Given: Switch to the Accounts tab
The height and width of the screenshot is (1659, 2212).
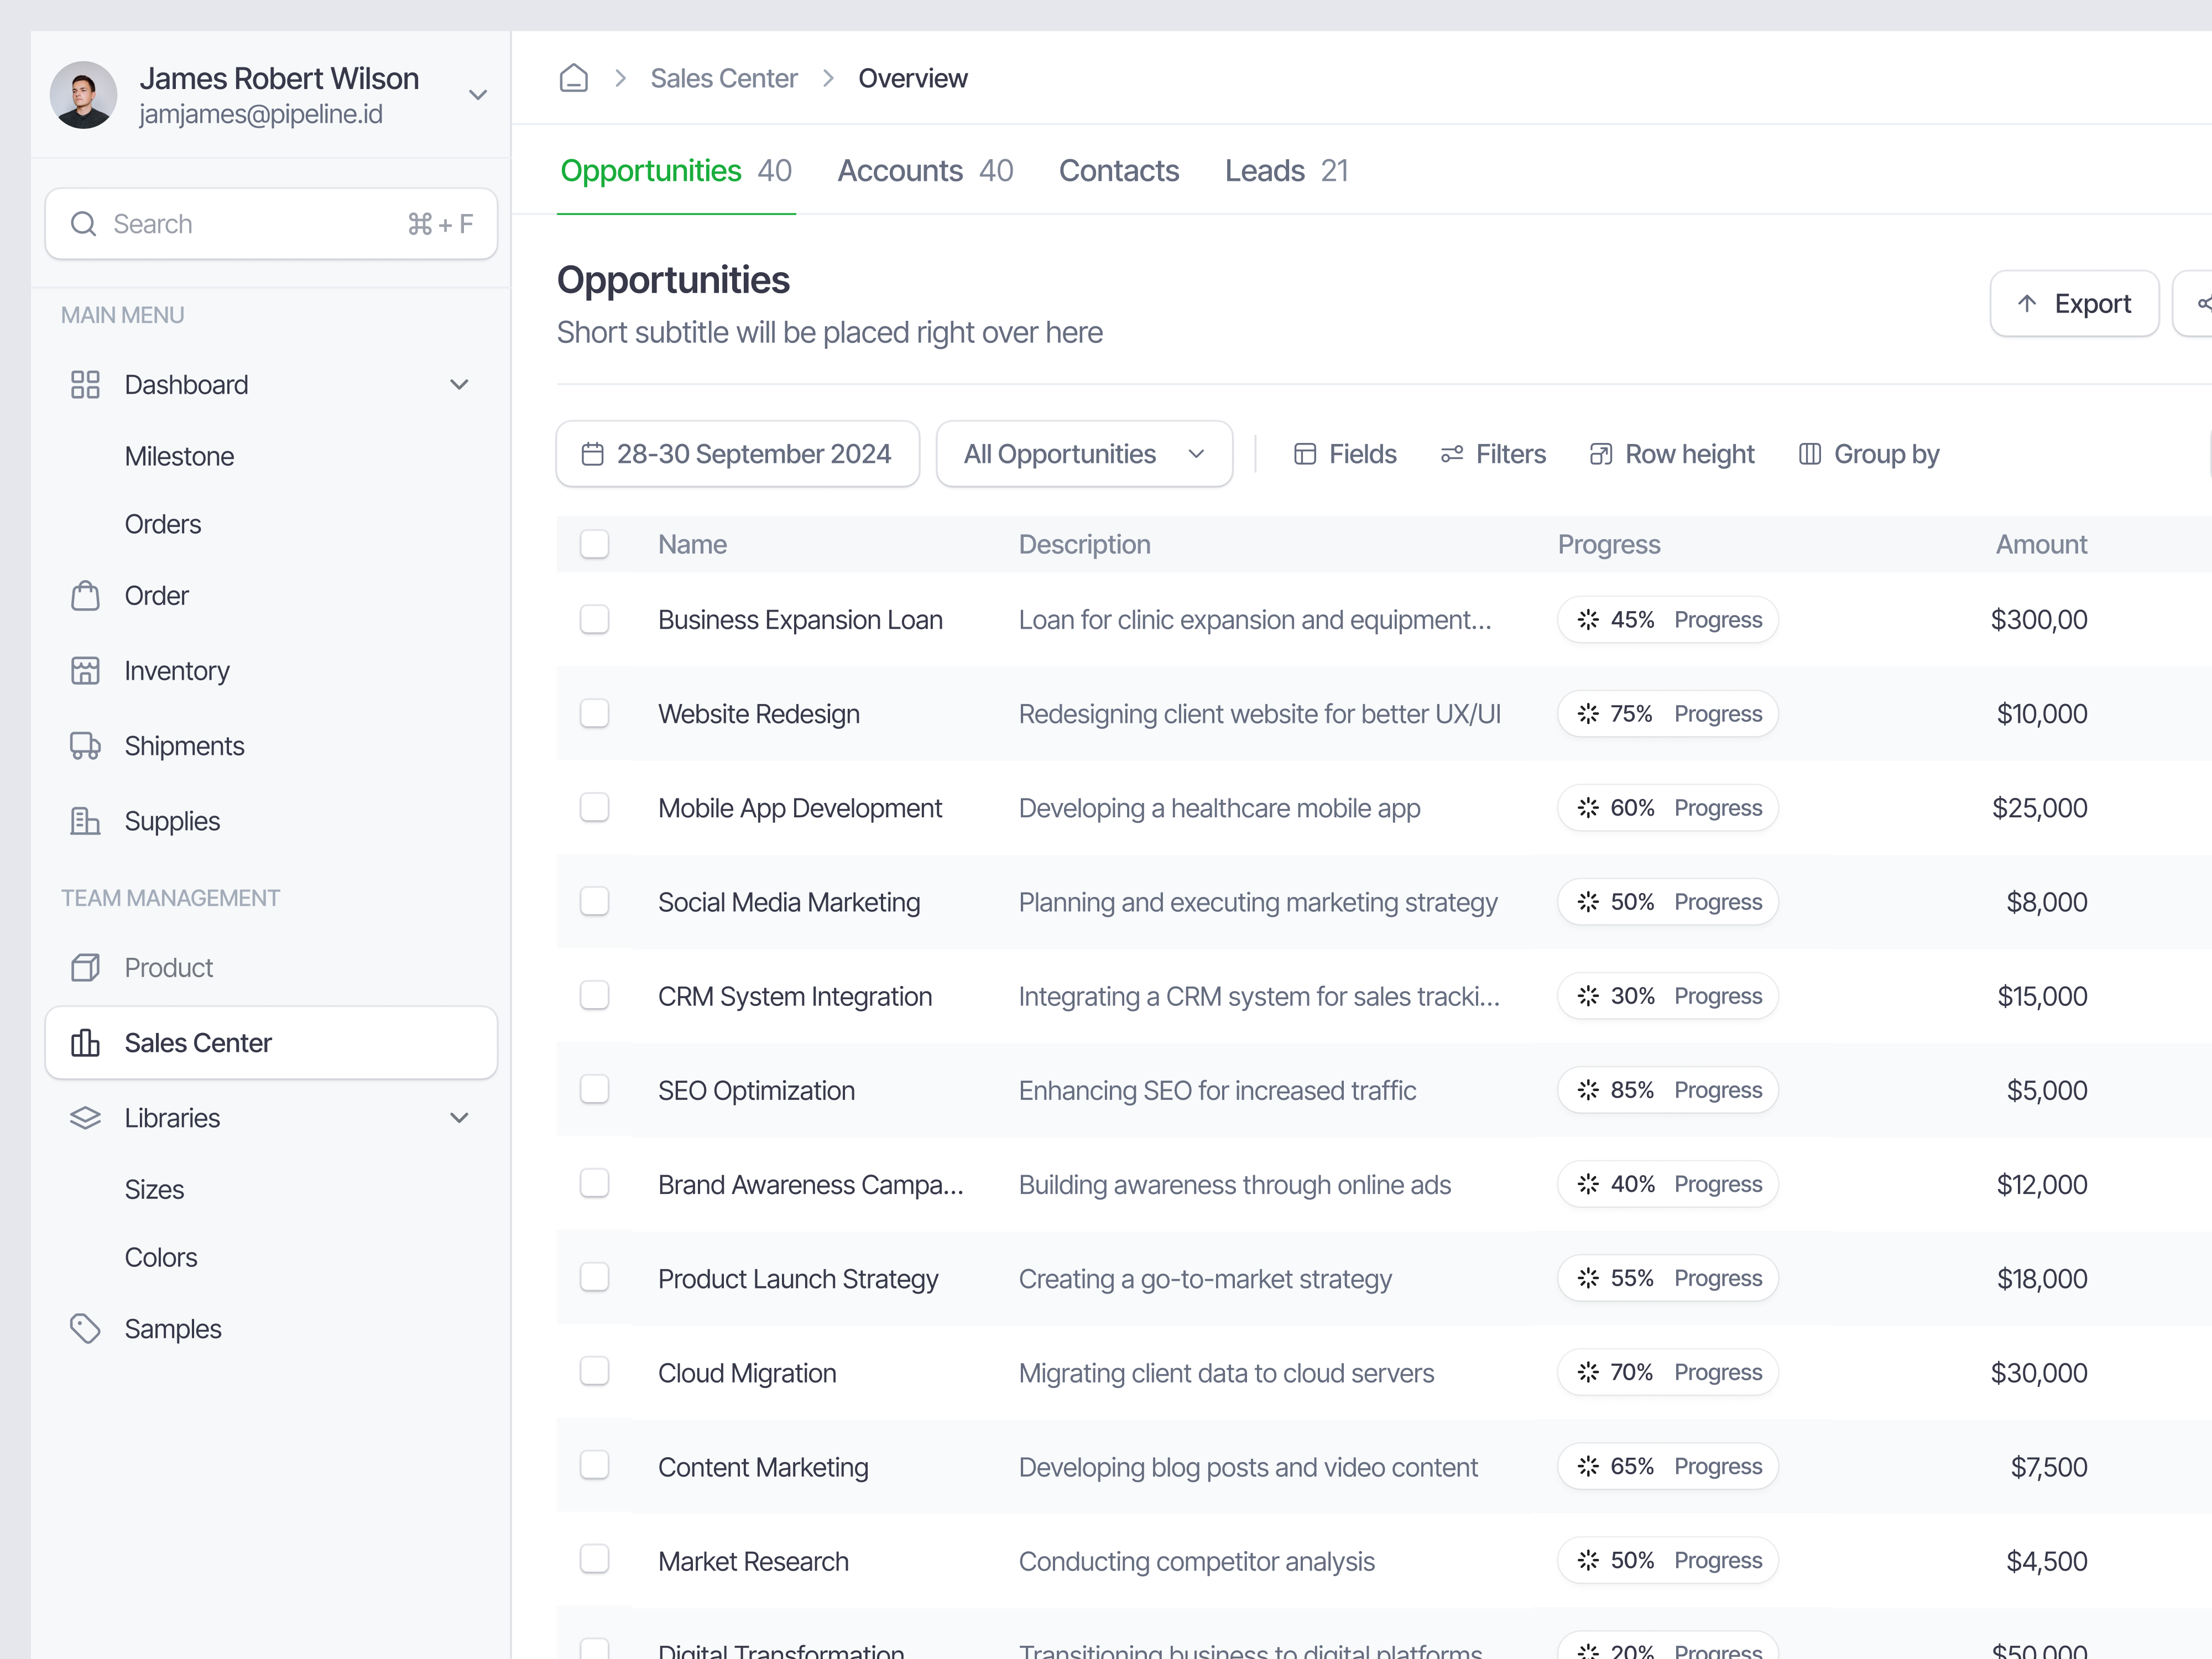Looking at the screenshot, I should click(924, 171).
